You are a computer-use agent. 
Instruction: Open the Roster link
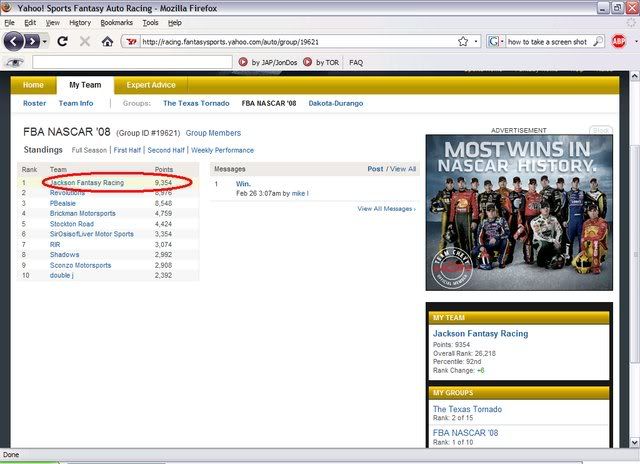click(35, 103)
